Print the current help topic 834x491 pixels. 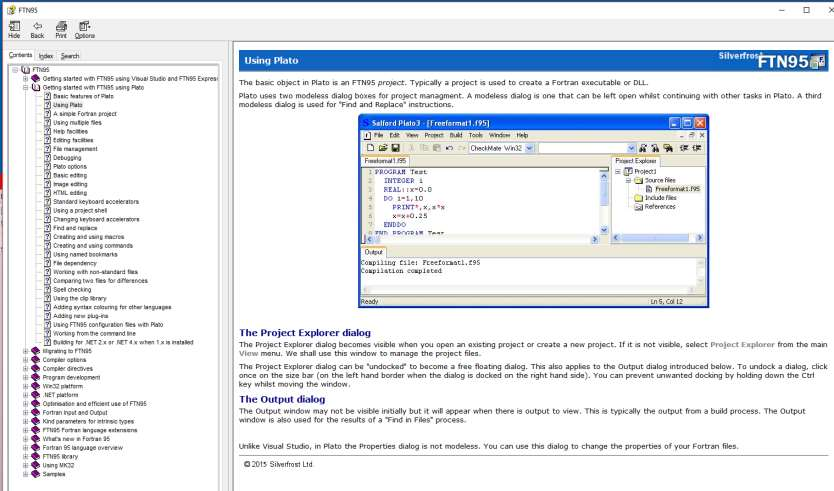(61, 30)
